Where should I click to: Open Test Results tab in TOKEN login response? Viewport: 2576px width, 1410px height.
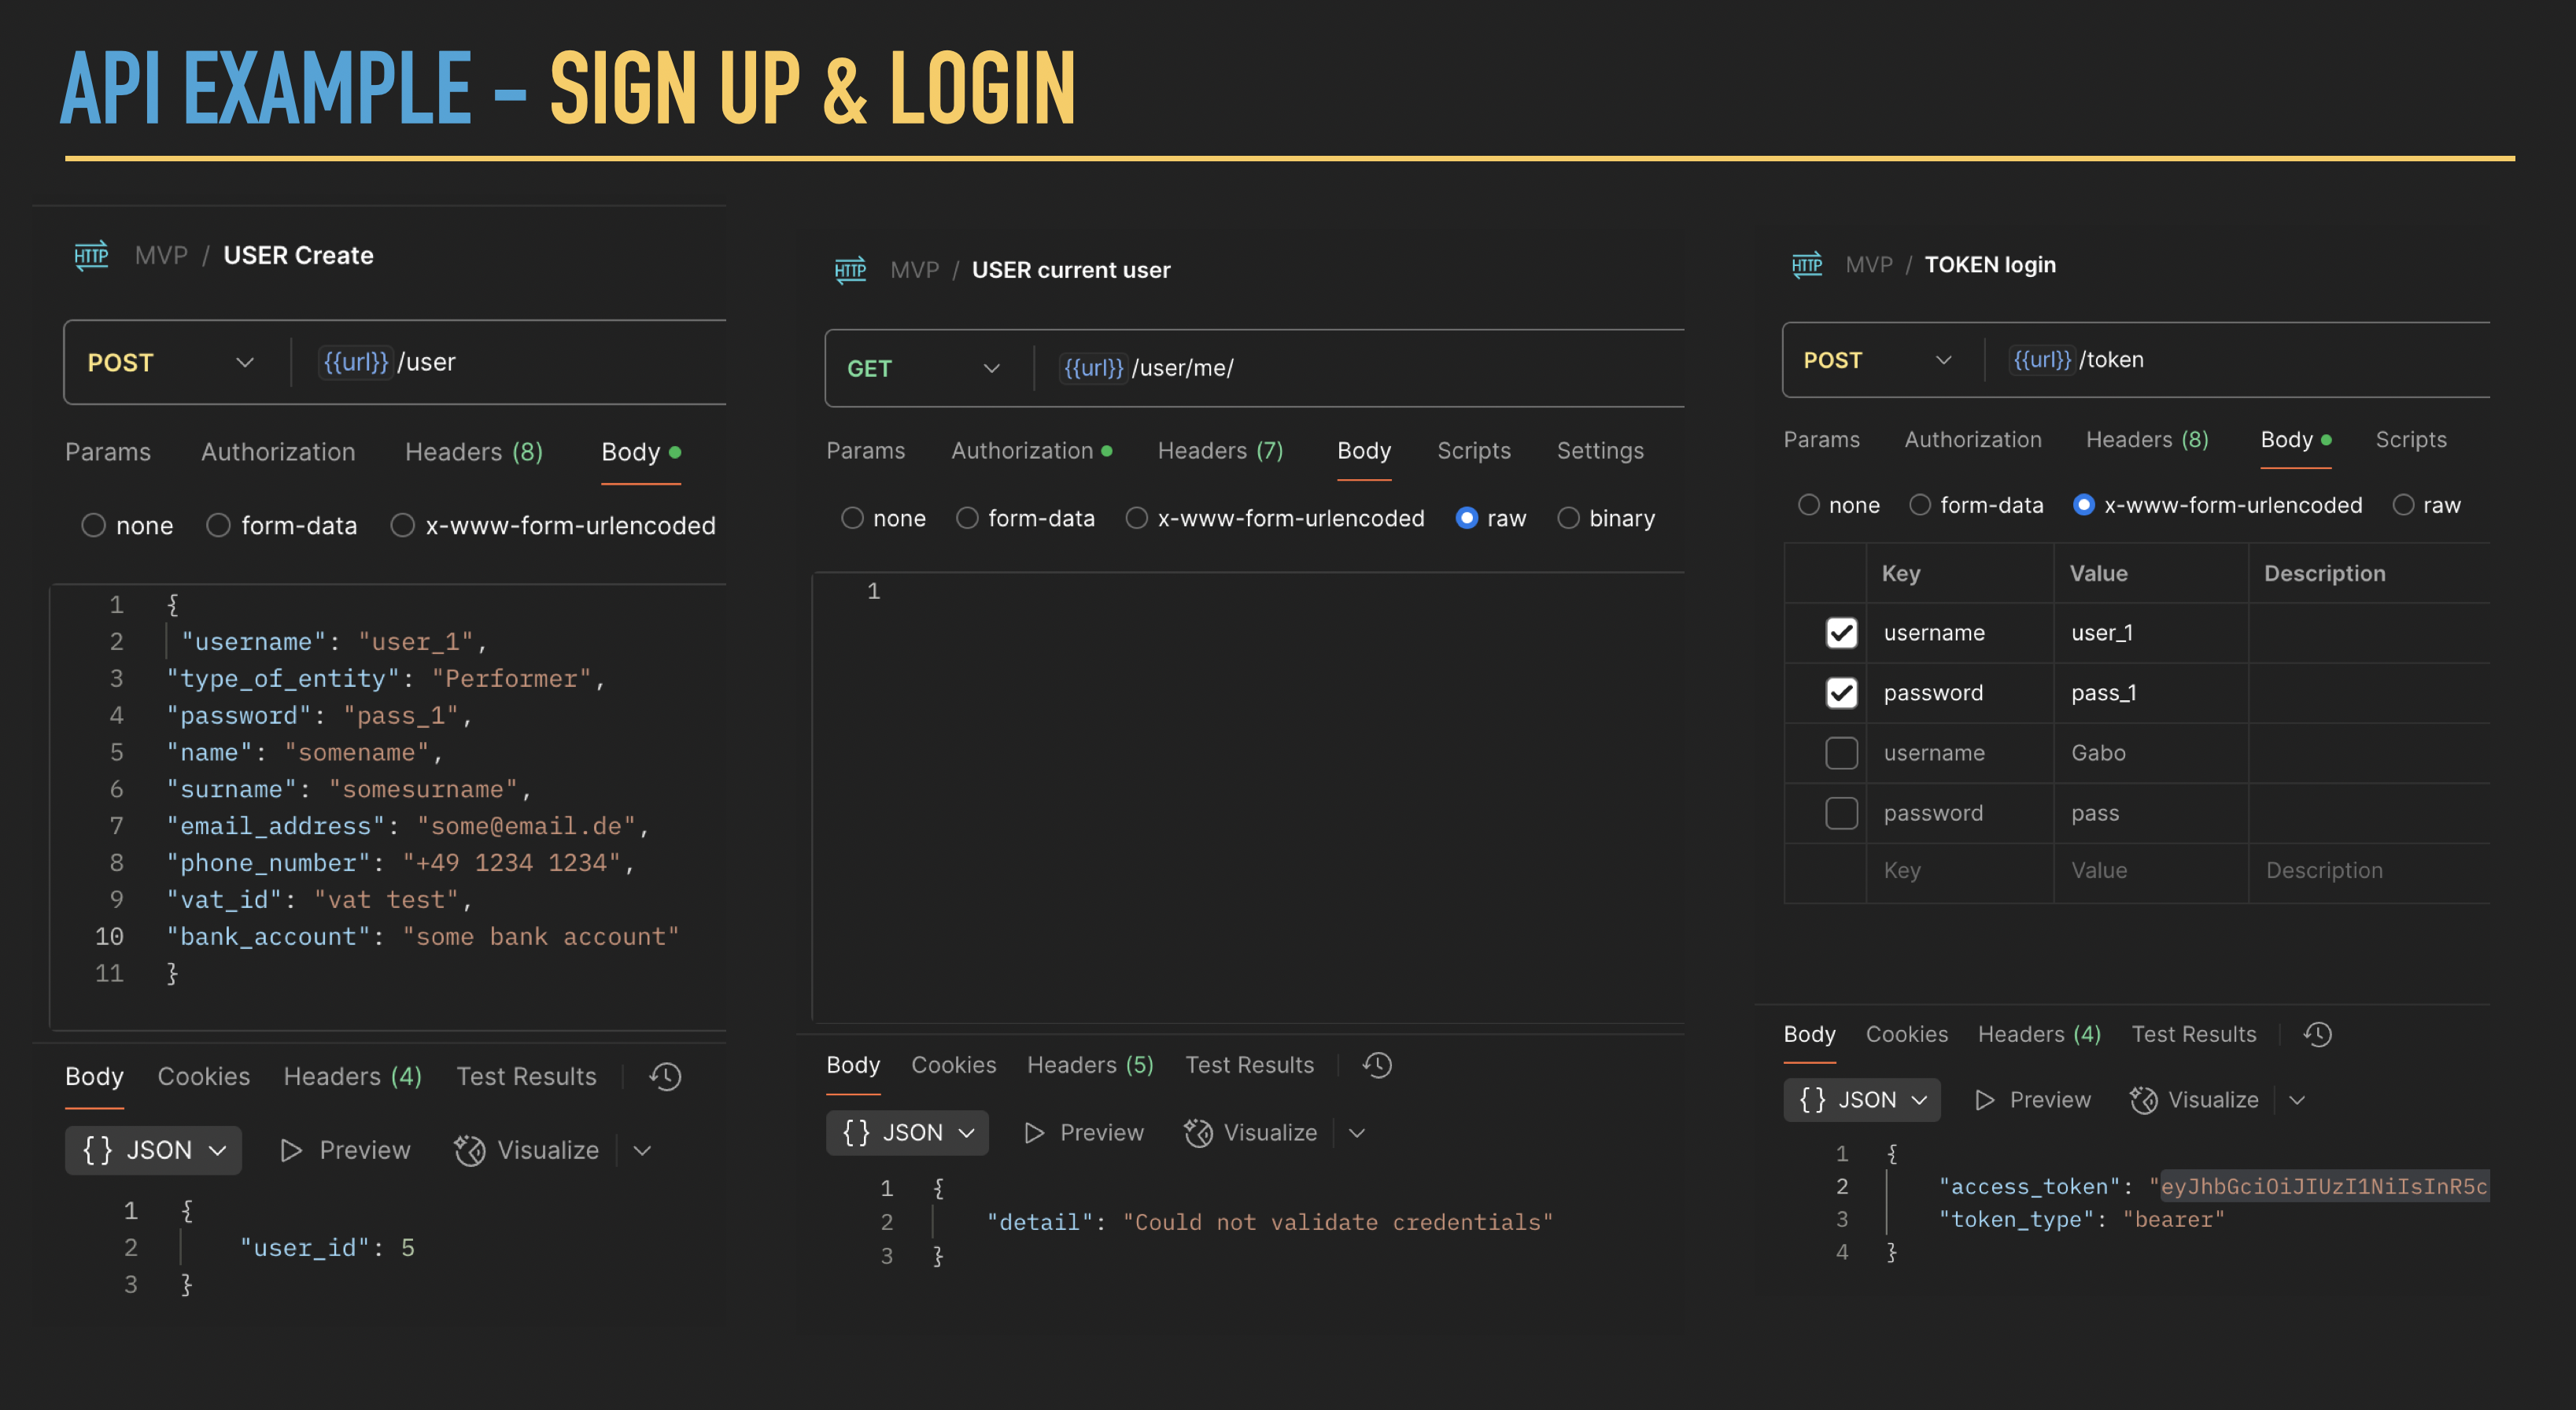2193,1034
